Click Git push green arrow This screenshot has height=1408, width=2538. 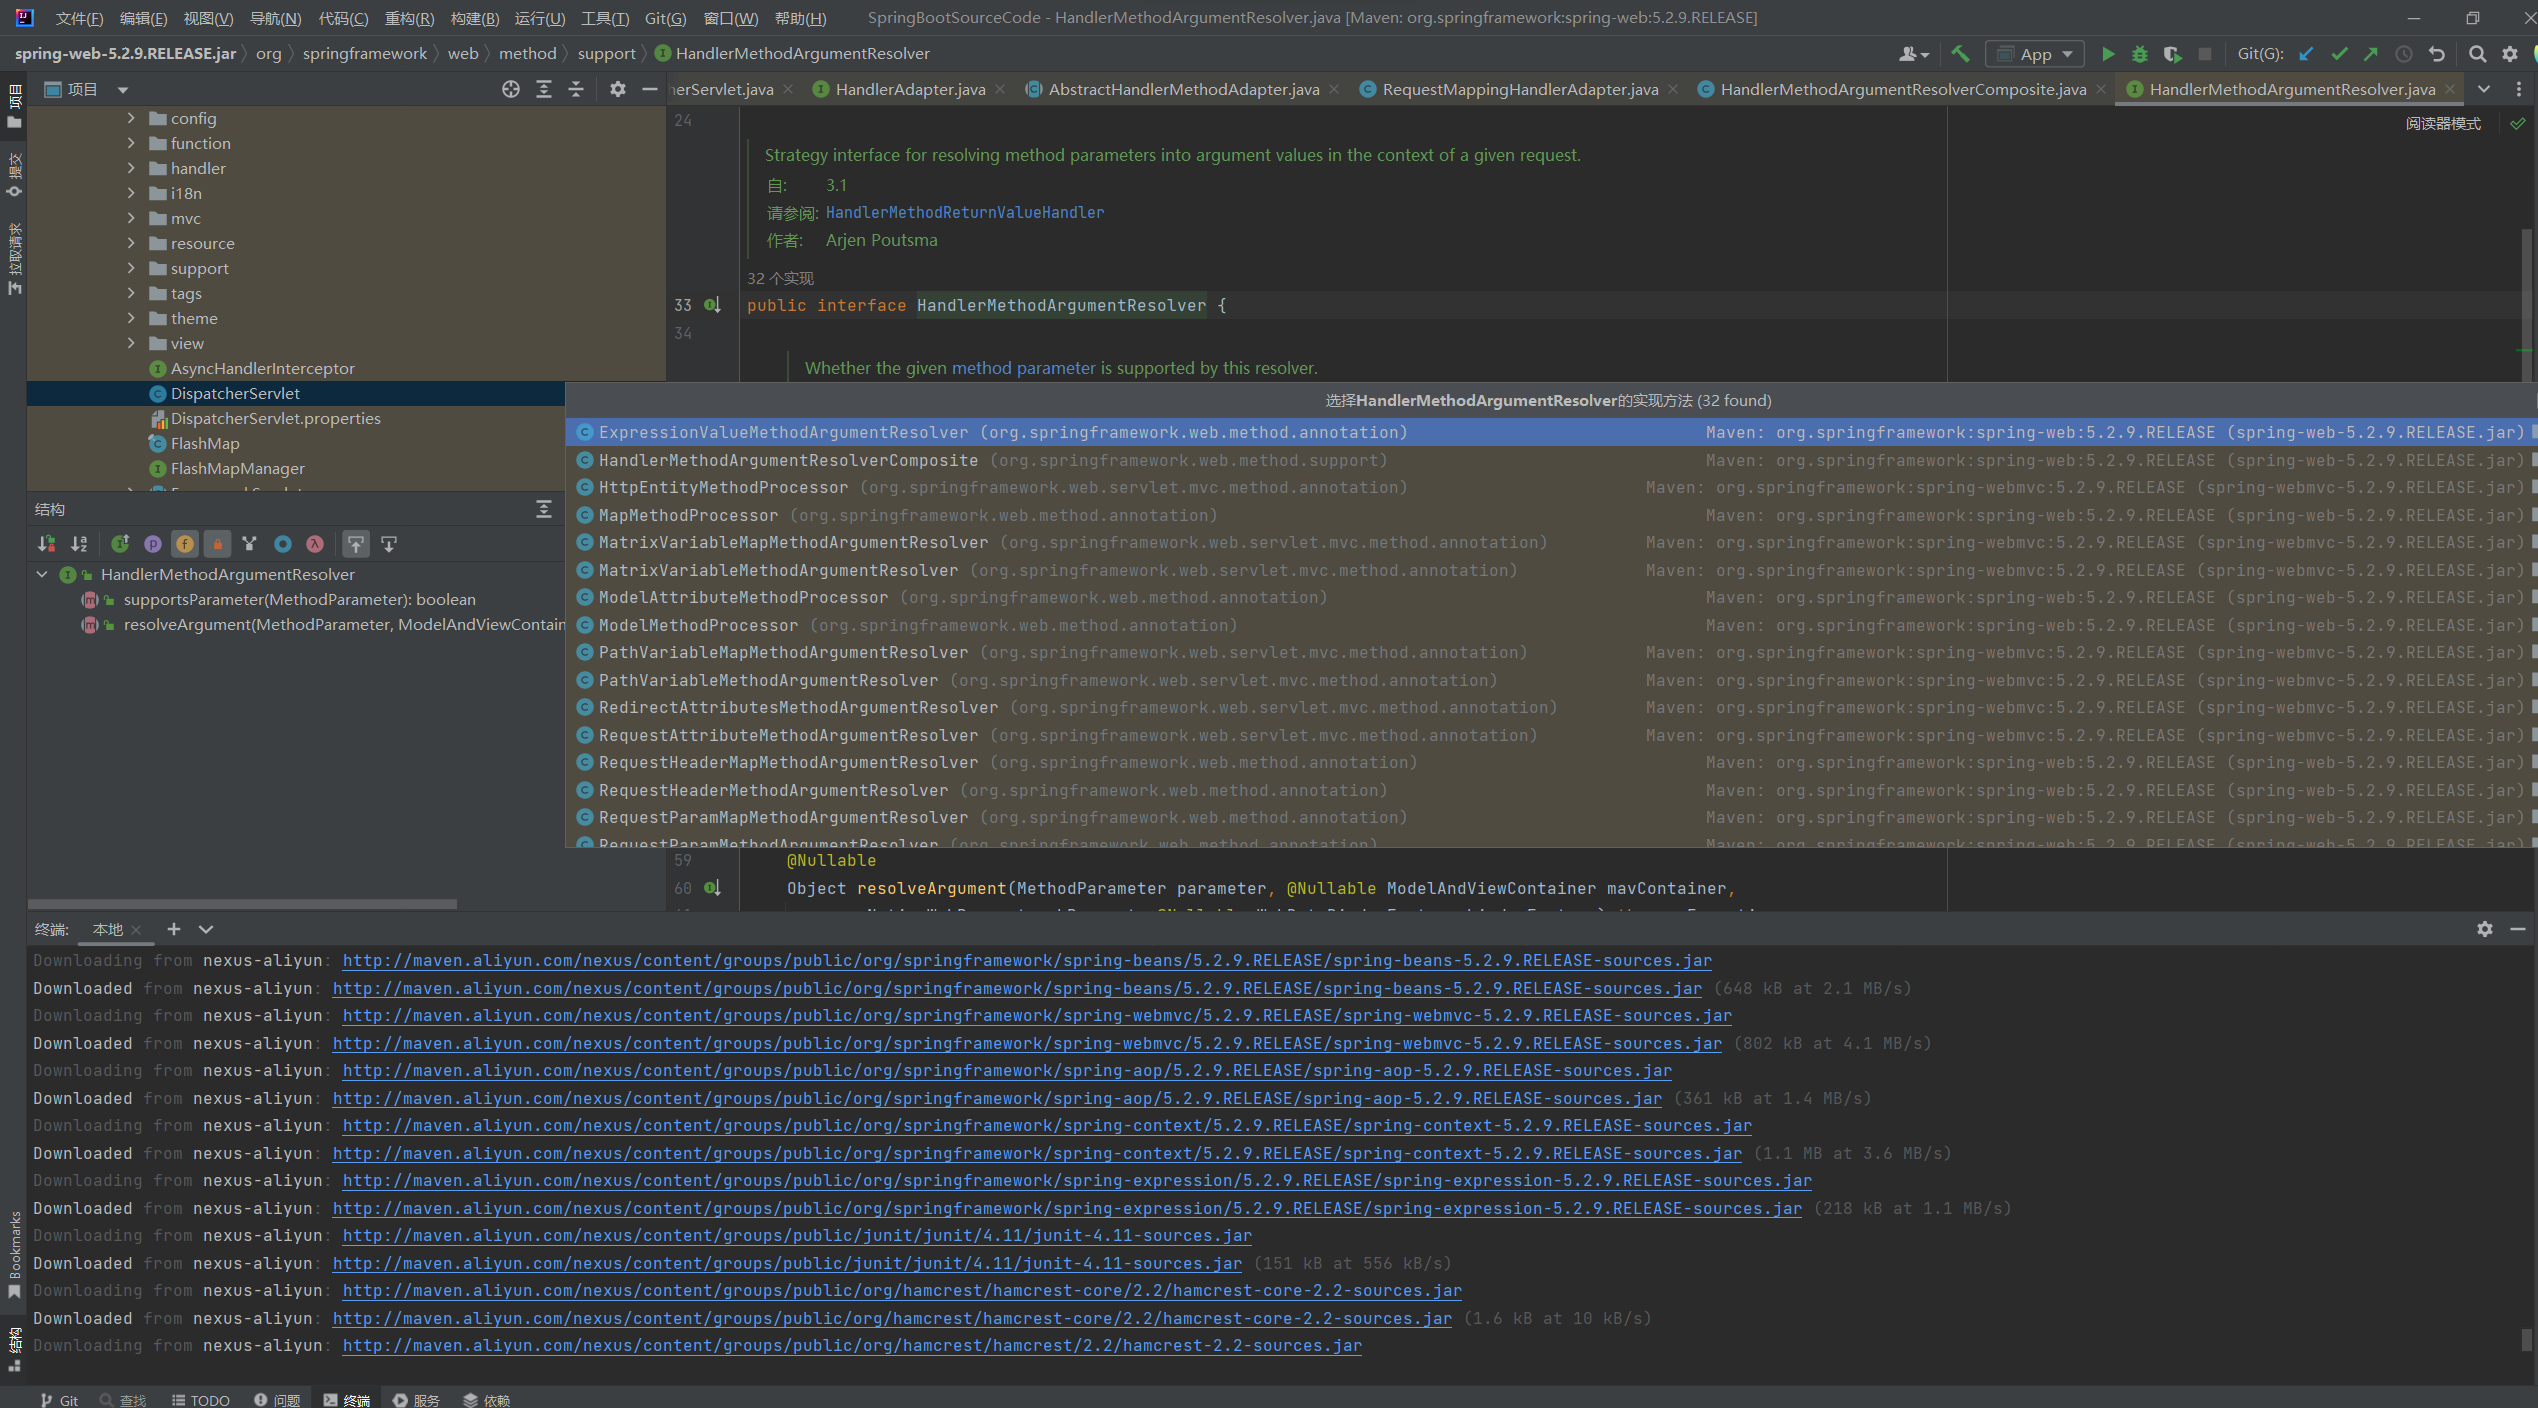(2371, 54)
